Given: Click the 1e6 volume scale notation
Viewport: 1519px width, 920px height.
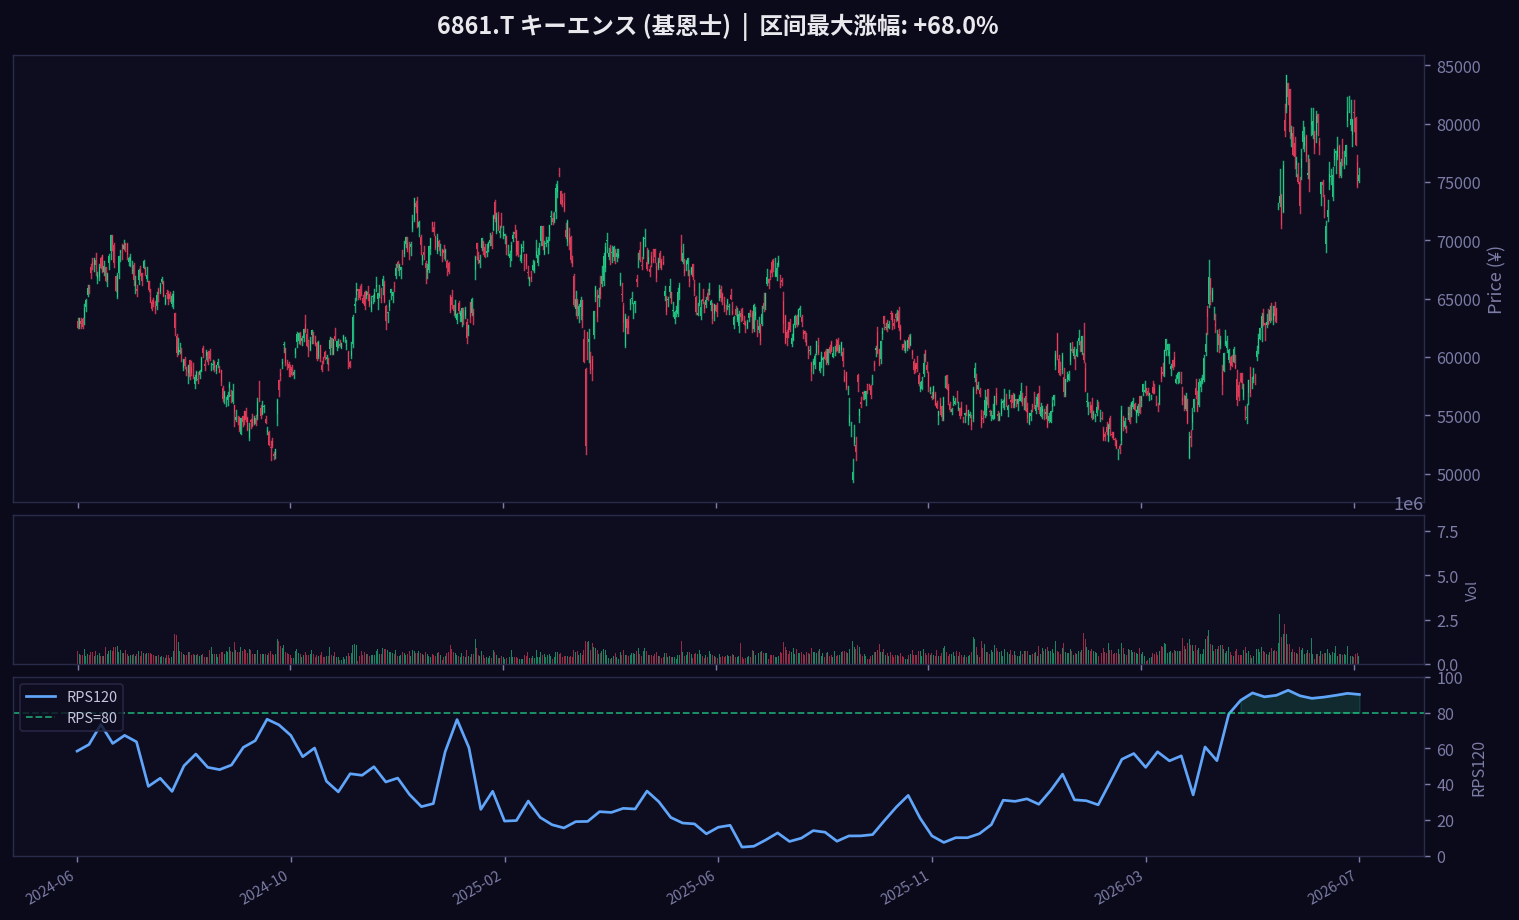Looking at the screenshot, I should coord(1408,504).
